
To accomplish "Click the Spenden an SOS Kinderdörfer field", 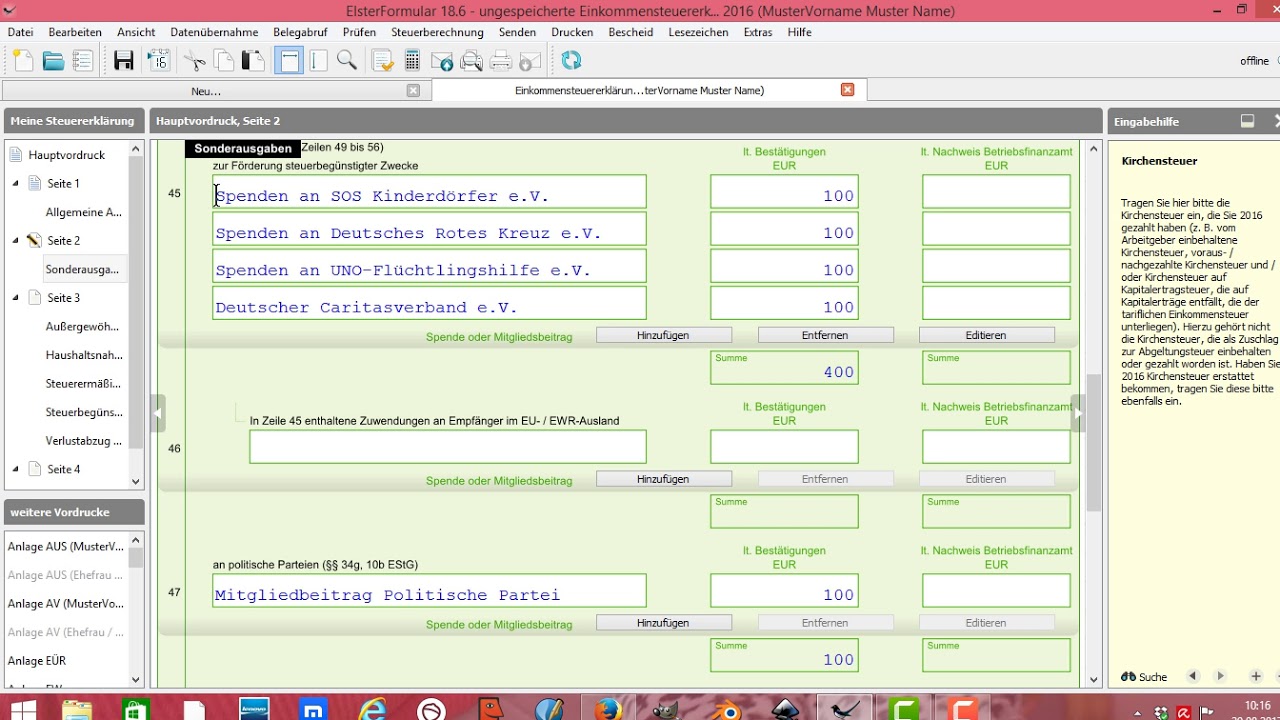I will [x=429, y=192].
